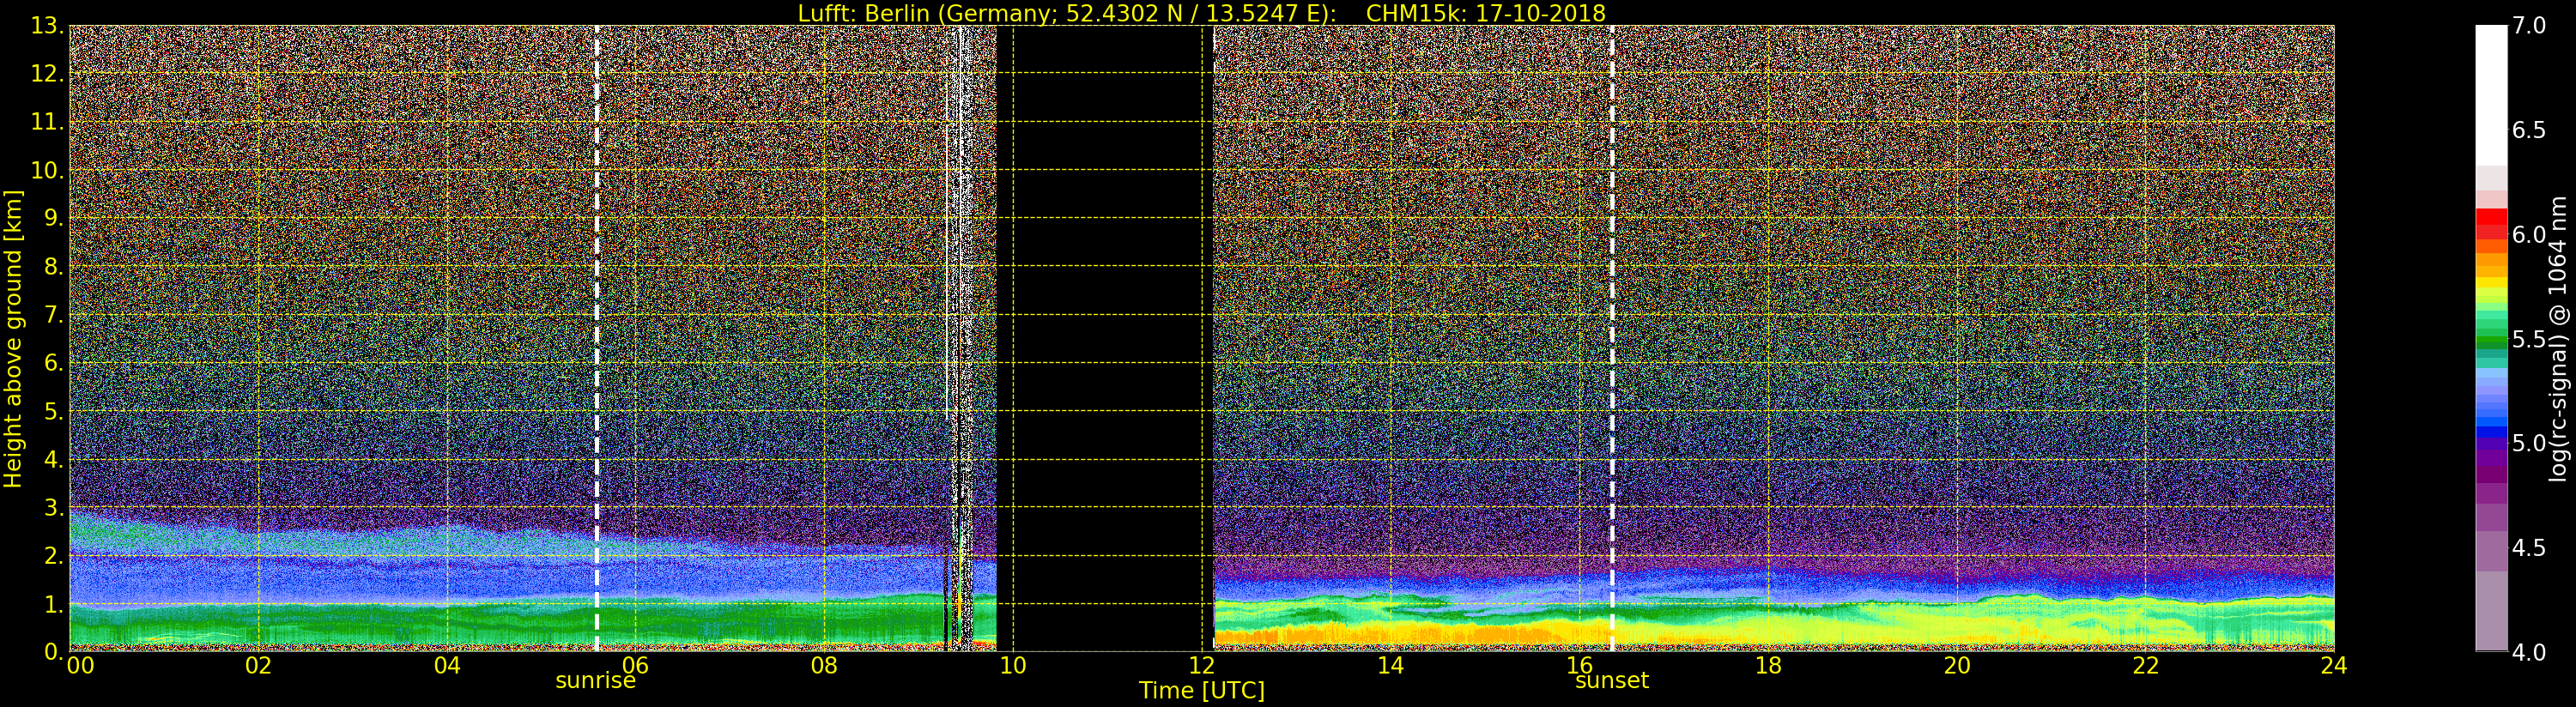Click the 'sunset' label below the time axis

[1611, 681]
